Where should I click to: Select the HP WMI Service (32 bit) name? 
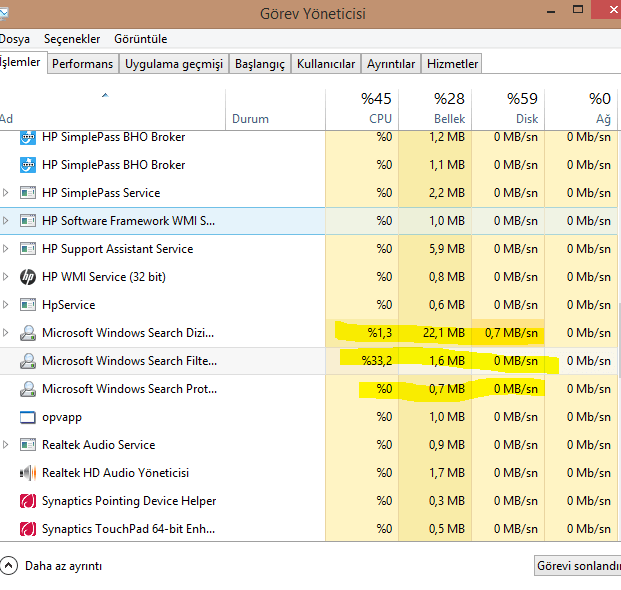104,277
